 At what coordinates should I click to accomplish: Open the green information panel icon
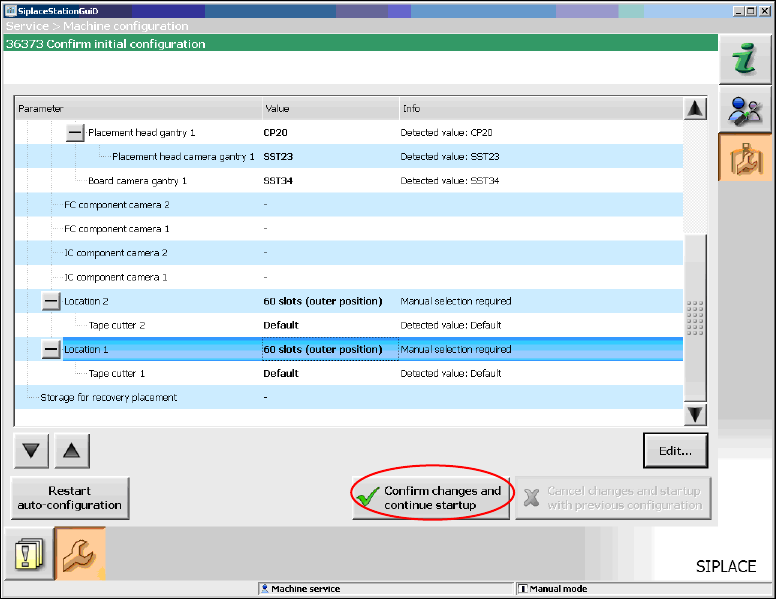[743, 60]
